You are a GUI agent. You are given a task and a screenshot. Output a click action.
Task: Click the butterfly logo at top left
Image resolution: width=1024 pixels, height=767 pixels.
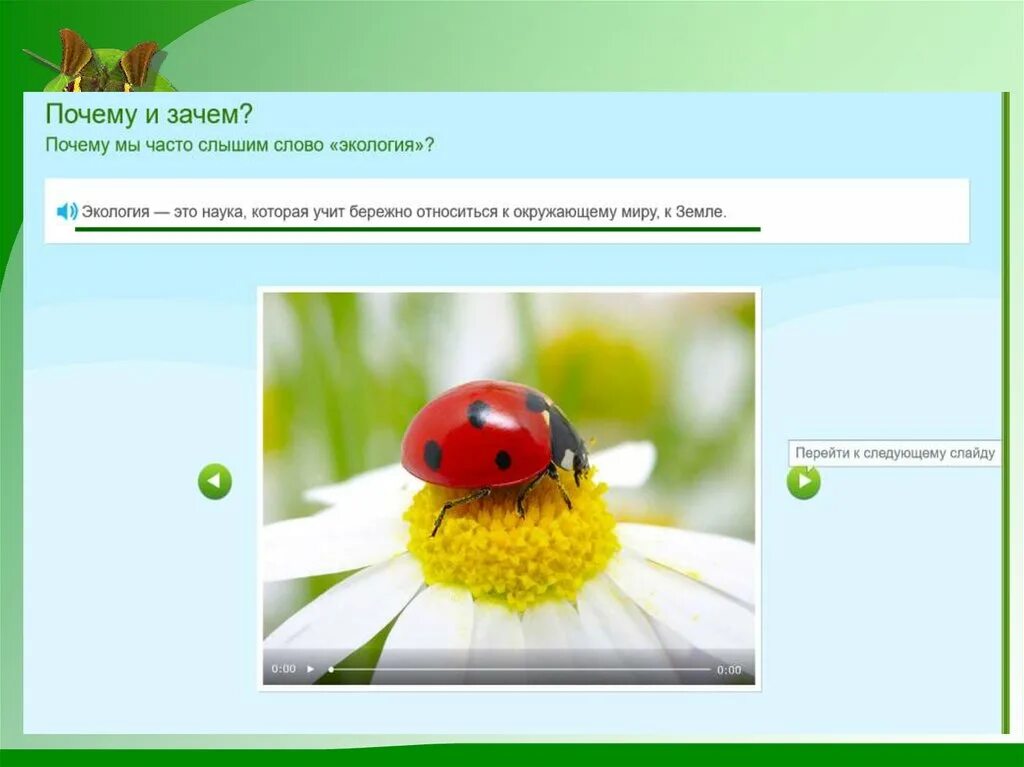coord(98,61)
